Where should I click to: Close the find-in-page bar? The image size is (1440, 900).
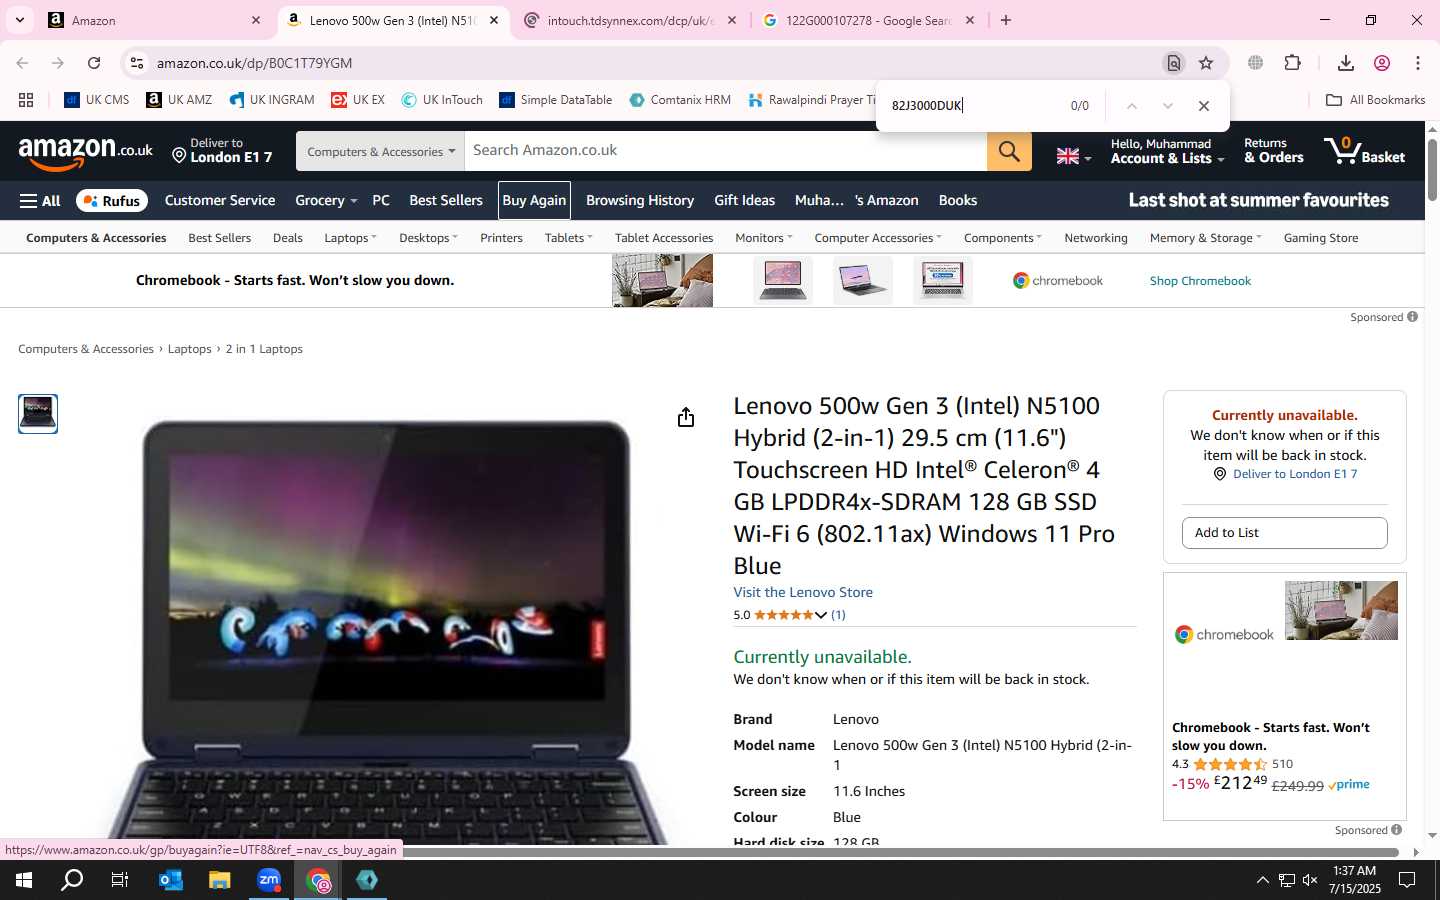pyautogui.click(x=1204, y=106)
